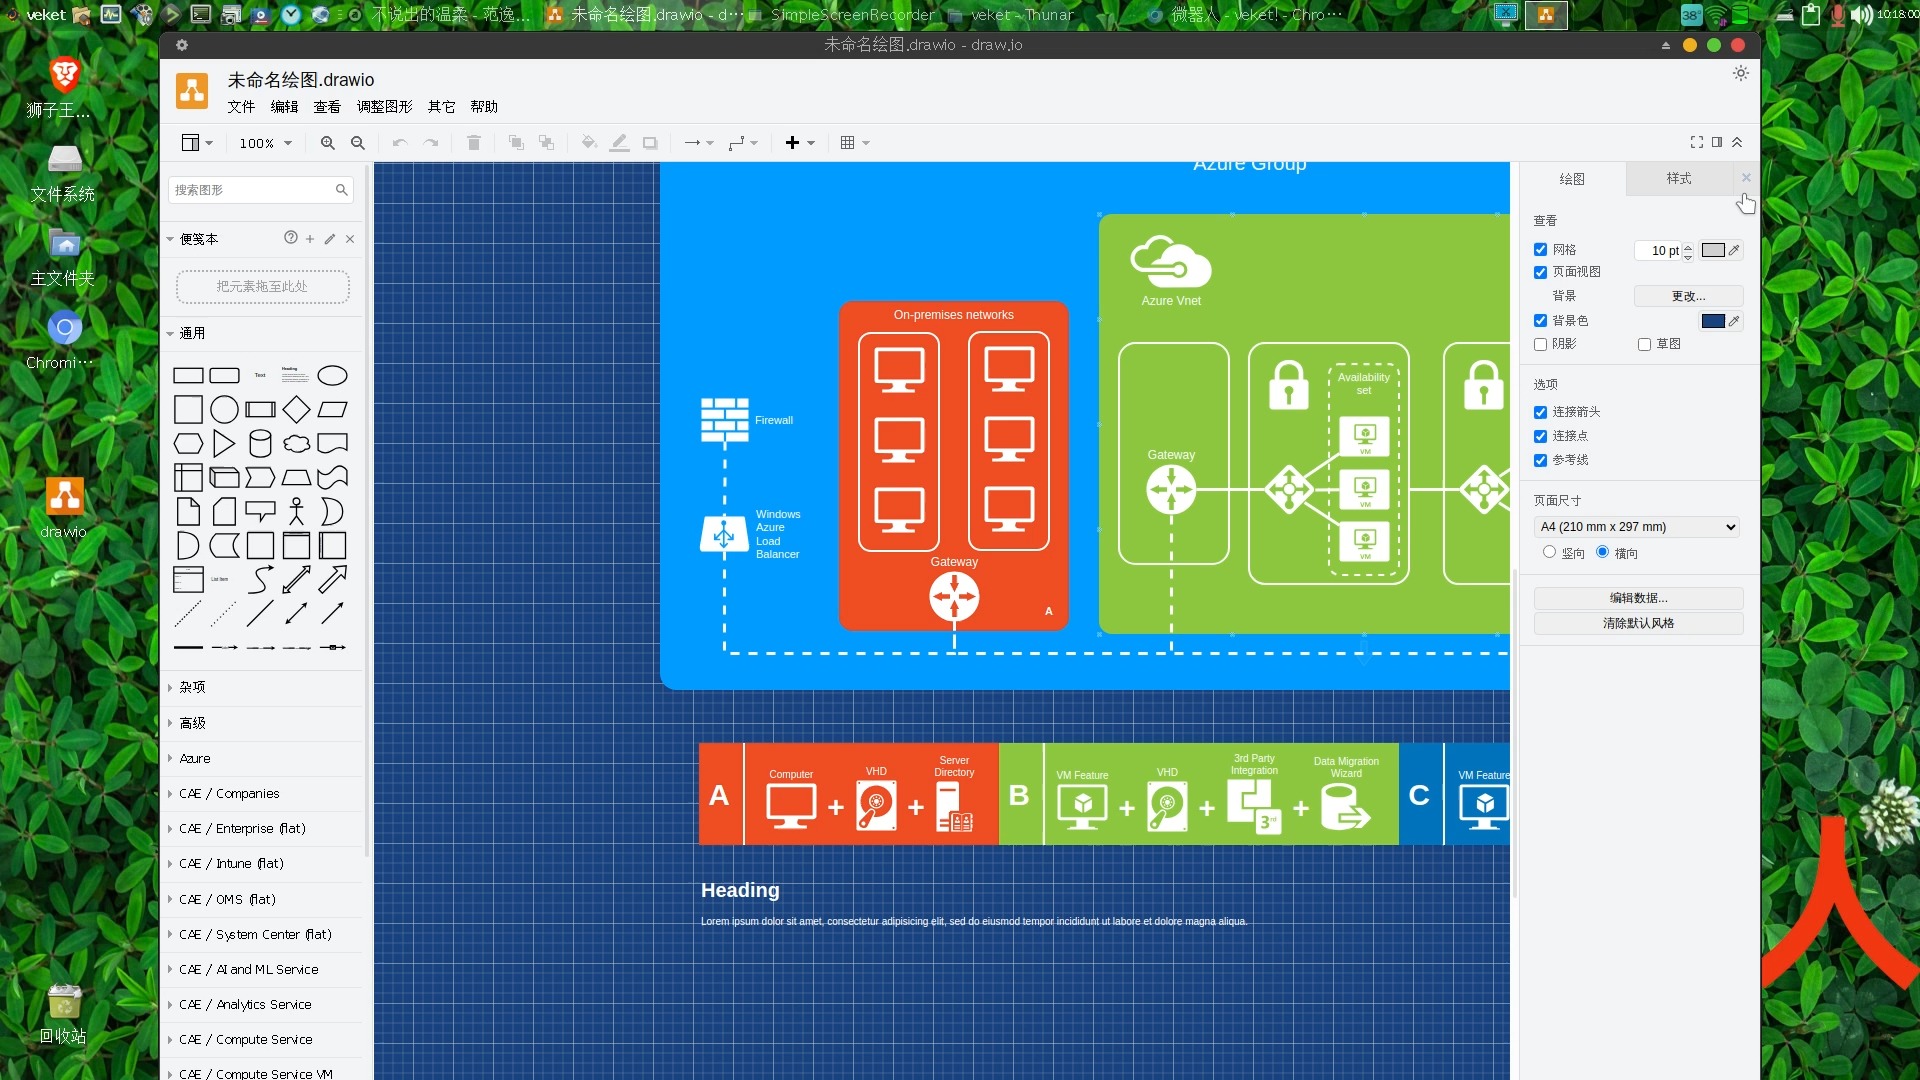Click the blue background color swatch
Viewport: 1920px width, 1080px height.
1713,321
